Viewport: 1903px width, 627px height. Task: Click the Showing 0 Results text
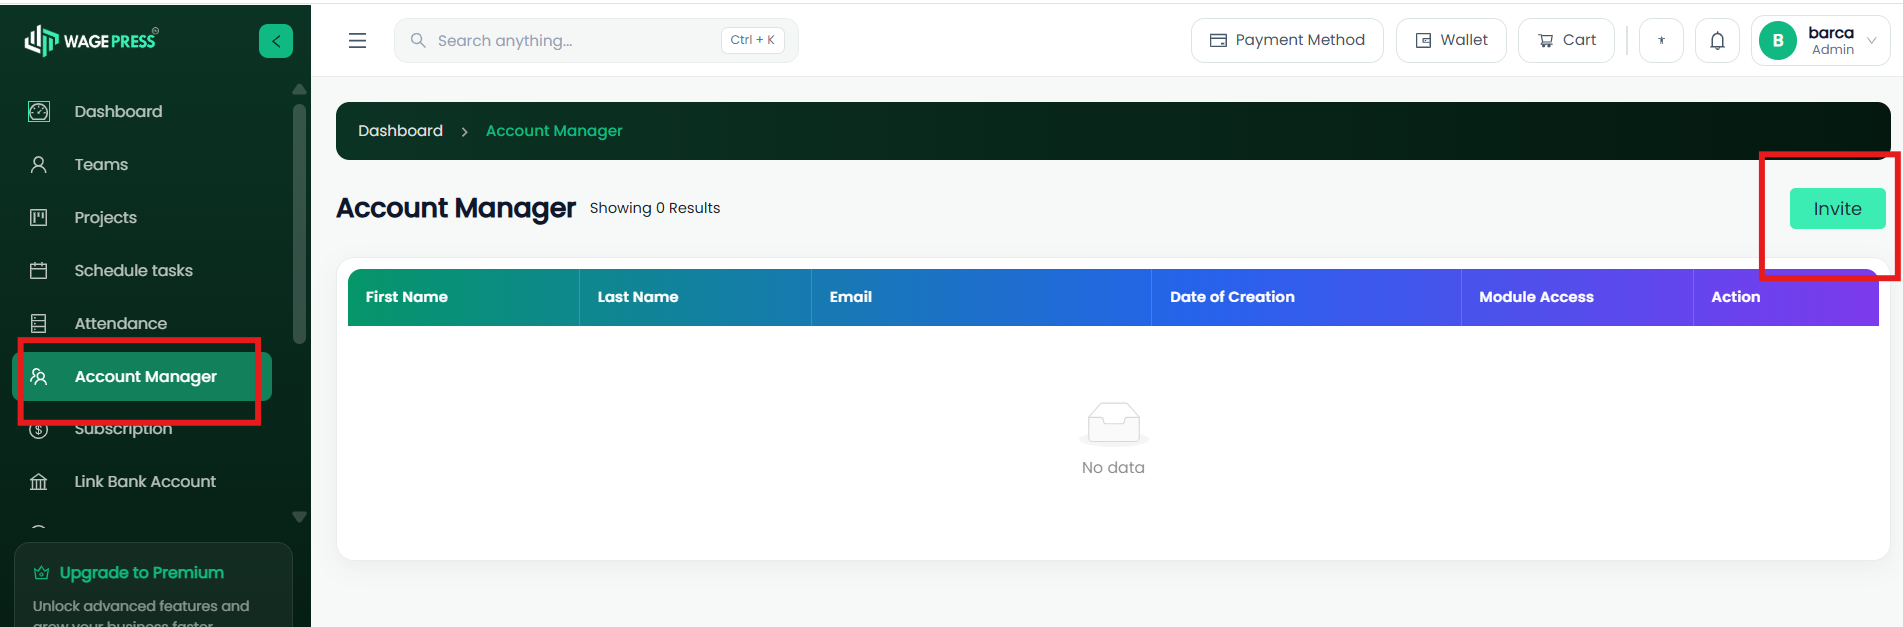coord(655,208)
